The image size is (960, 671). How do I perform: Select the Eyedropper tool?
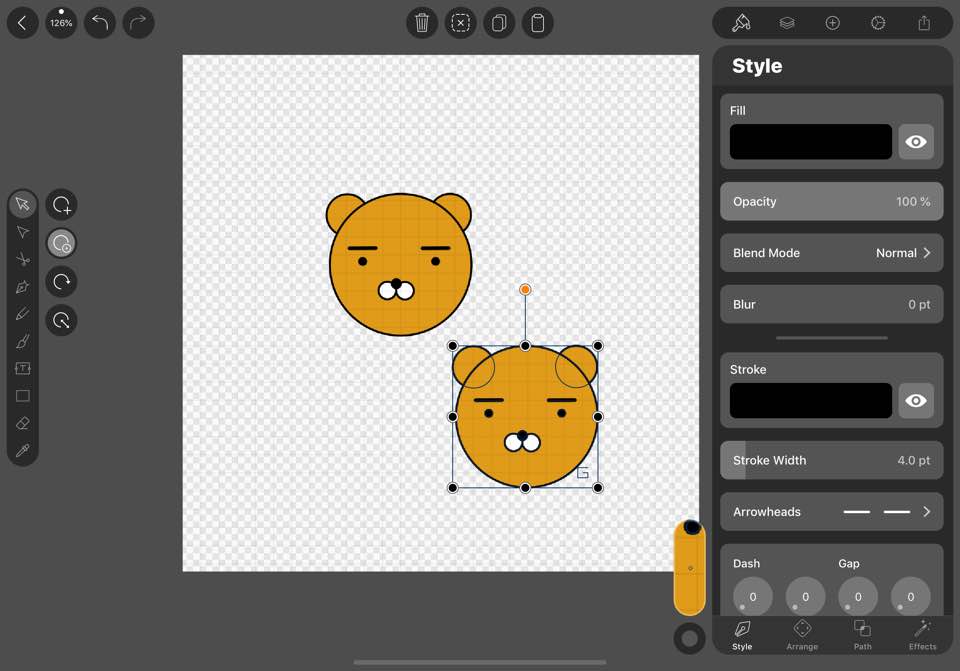(23, 451)
